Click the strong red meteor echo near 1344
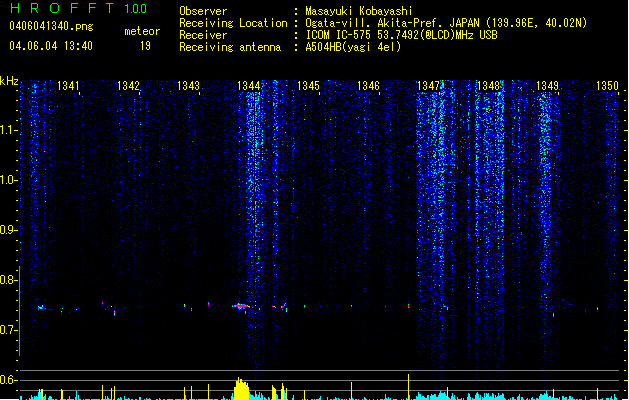Screen dimensions: 629x400 (x=241, y=306)
